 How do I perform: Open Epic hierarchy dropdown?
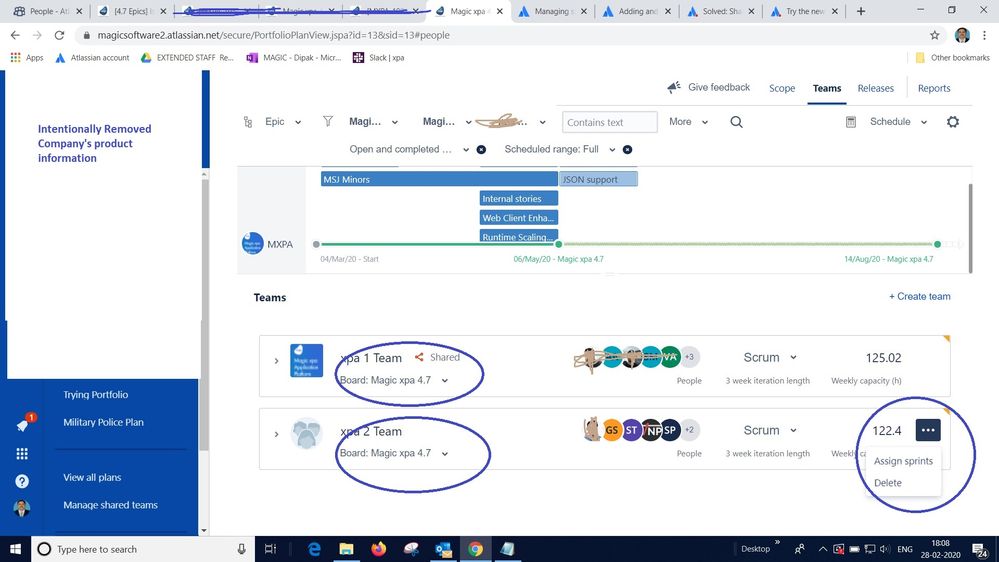284,122
